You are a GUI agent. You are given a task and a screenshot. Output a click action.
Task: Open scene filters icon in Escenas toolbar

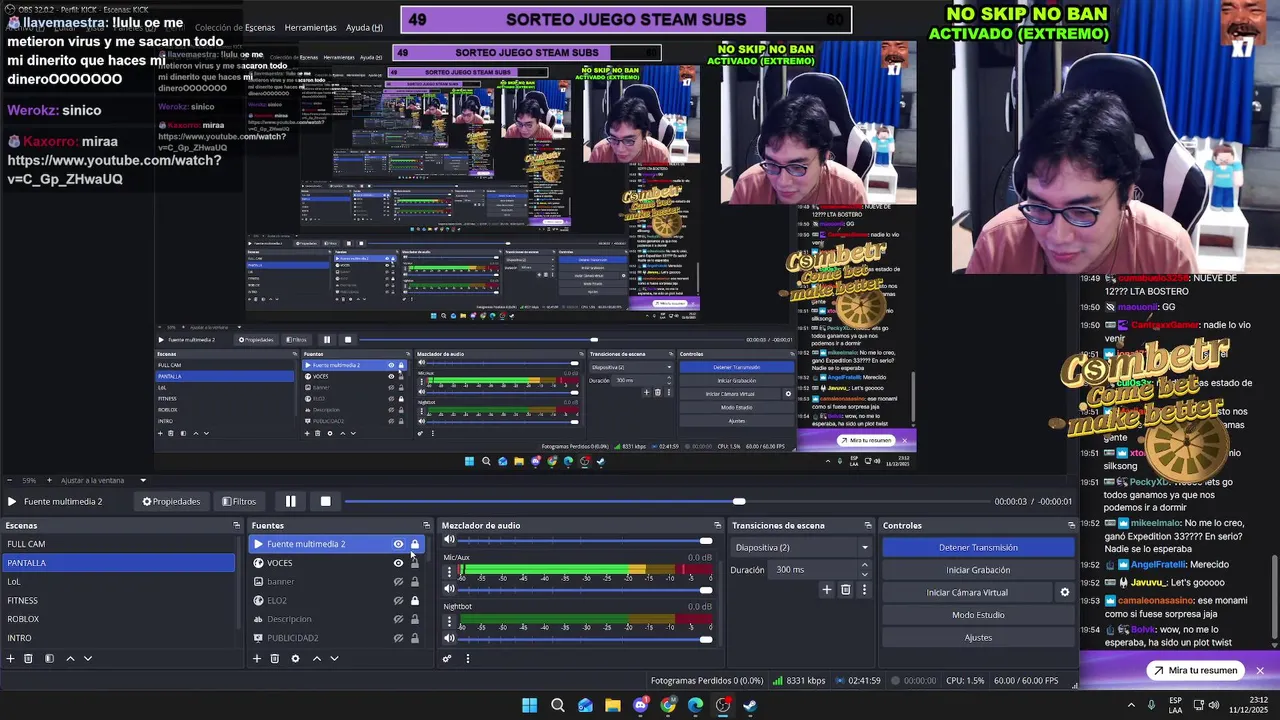tap(49, 658)
